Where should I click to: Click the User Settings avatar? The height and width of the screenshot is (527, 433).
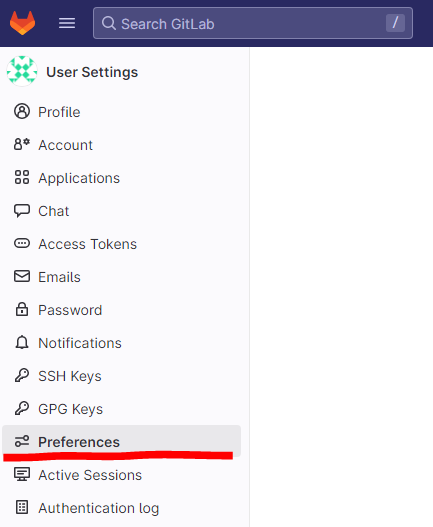click(x=22, y=71)
